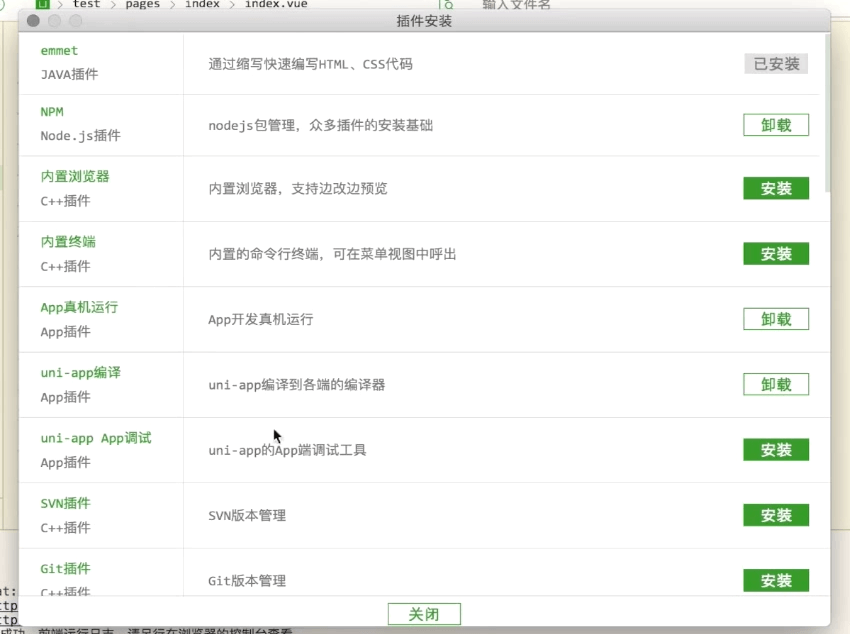The height and width of the screenshot is (634, 850).
Task: Open the Git插件 plugin title
Action: click(65, 568)
